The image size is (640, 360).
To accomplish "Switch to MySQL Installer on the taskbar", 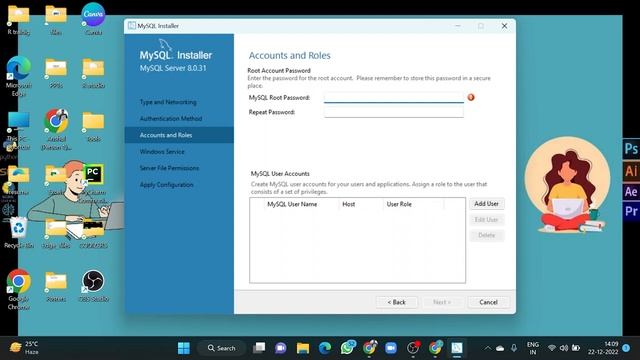I will pos(457,348).
